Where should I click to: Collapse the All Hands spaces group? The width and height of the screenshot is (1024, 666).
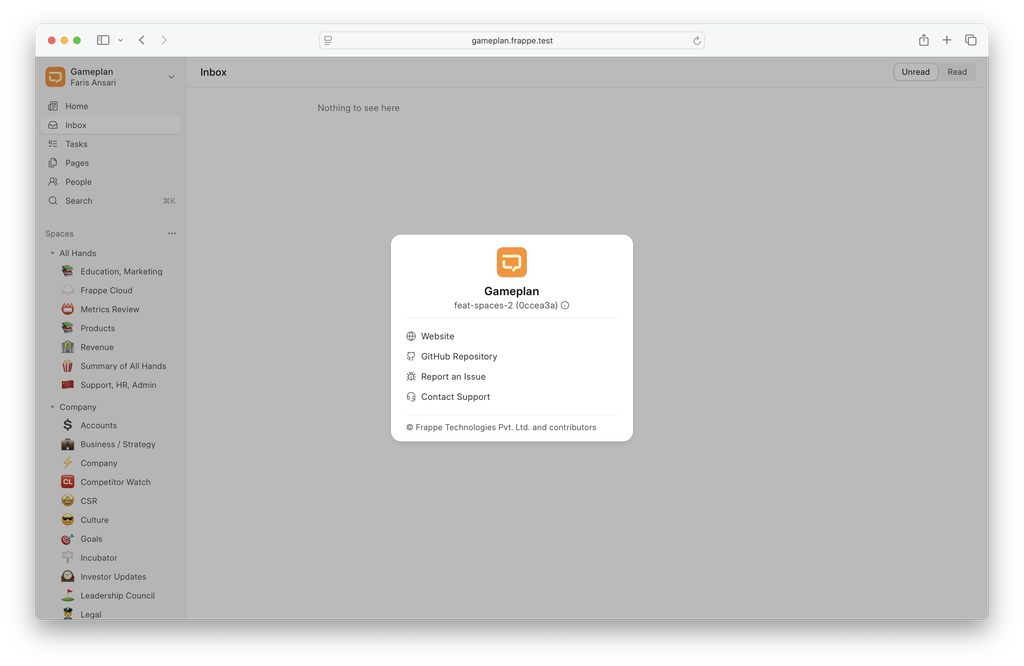[53, 253]
